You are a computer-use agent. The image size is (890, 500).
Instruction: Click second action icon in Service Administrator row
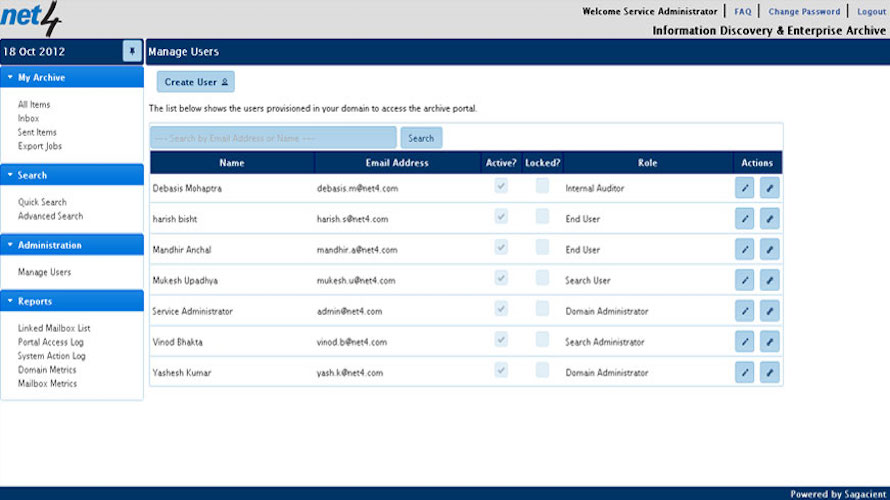[x=769, y=311]
